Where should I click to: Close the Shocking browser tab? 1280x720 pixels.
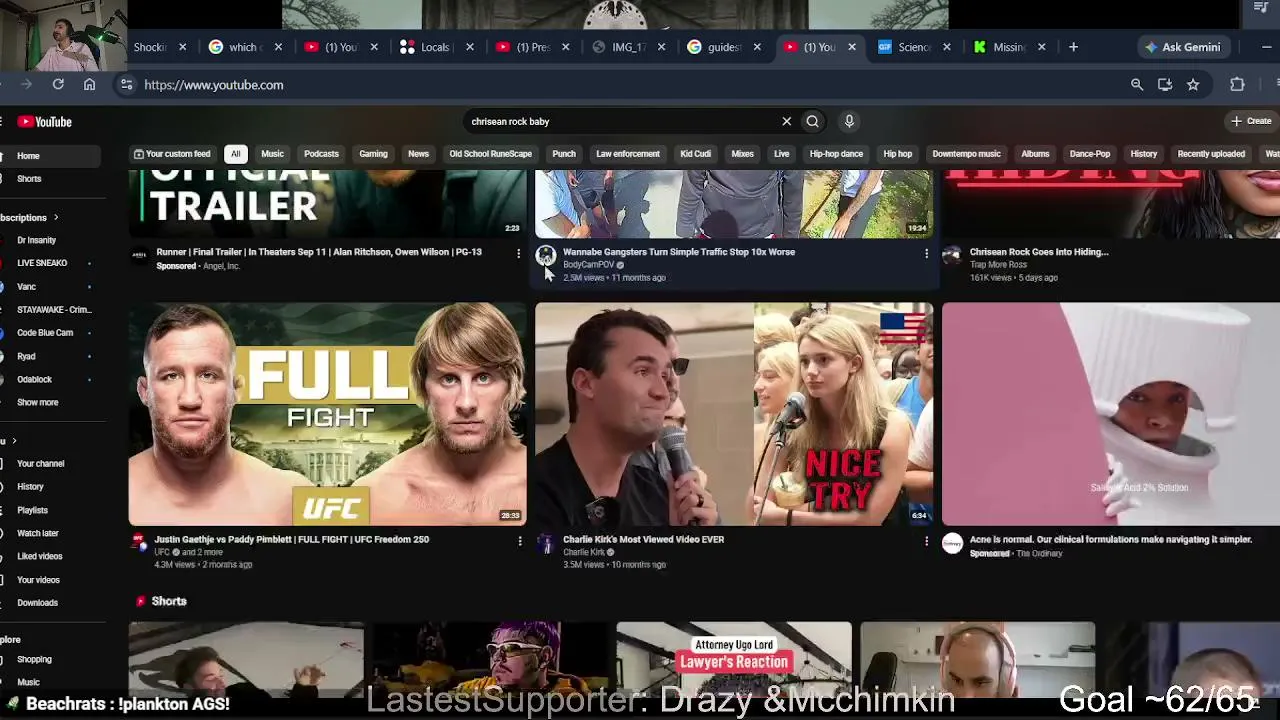pyautogui.click(x=182, y=47)
